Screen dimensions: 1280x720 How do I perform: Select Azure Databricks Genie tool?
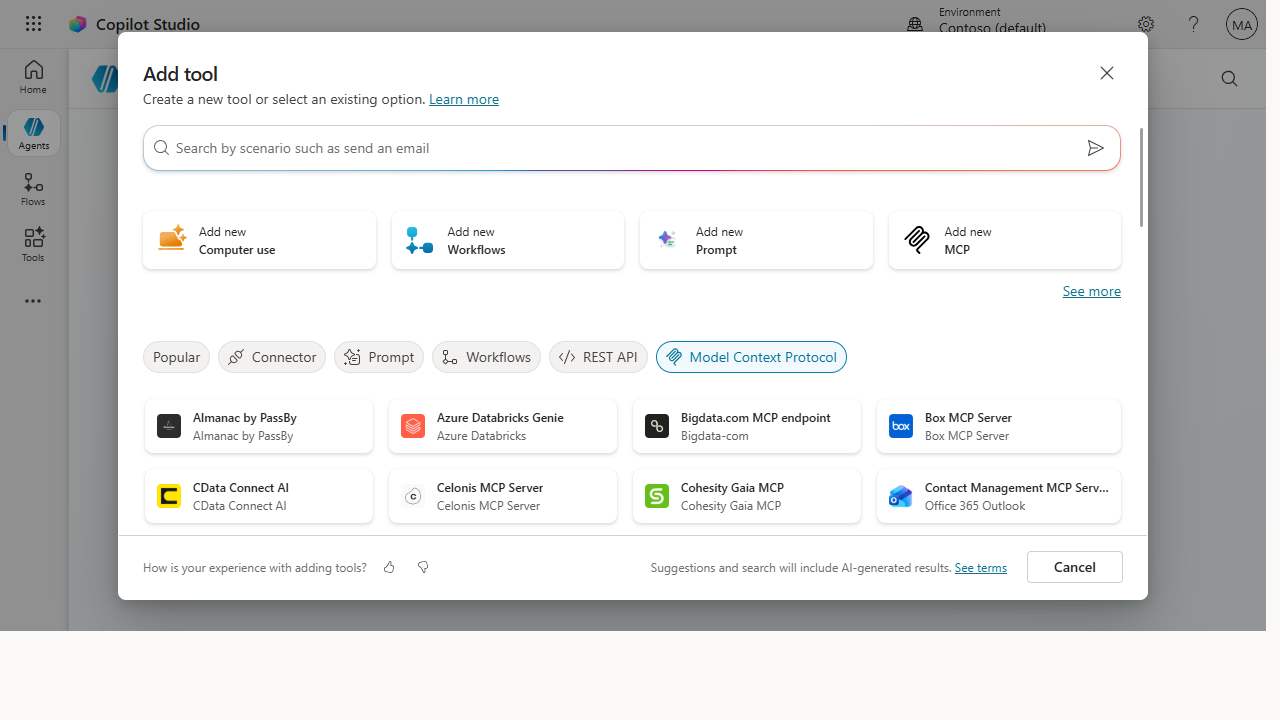[503, 426]
